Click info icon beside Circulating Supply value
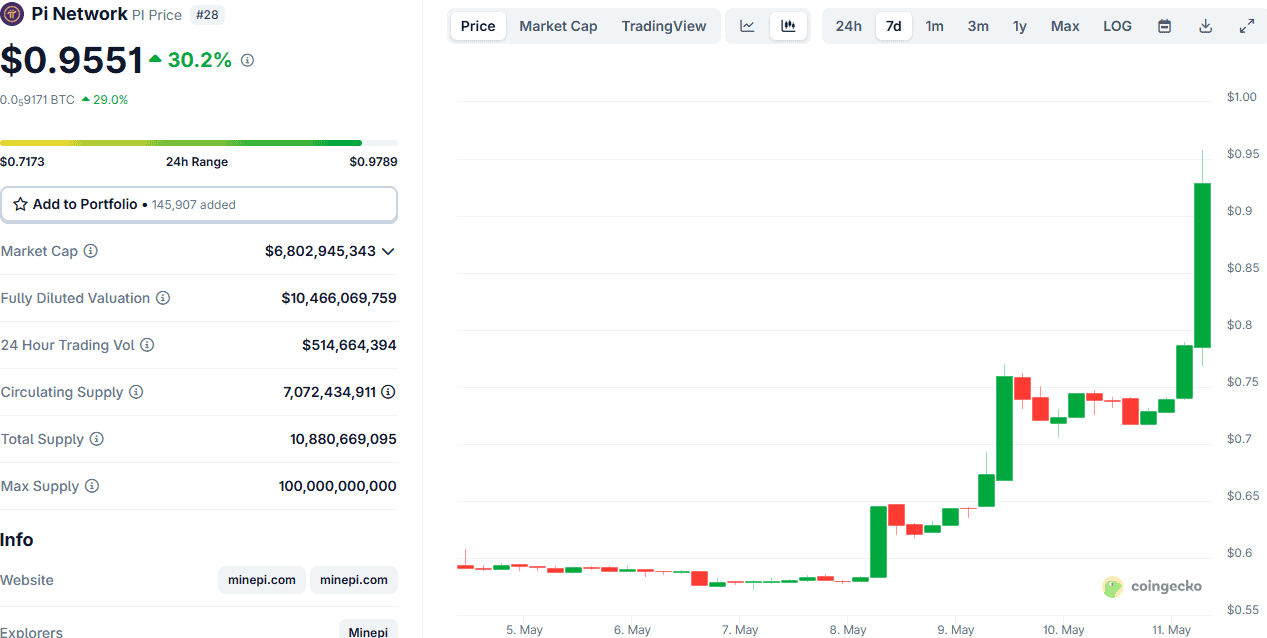 pos(388,392)
